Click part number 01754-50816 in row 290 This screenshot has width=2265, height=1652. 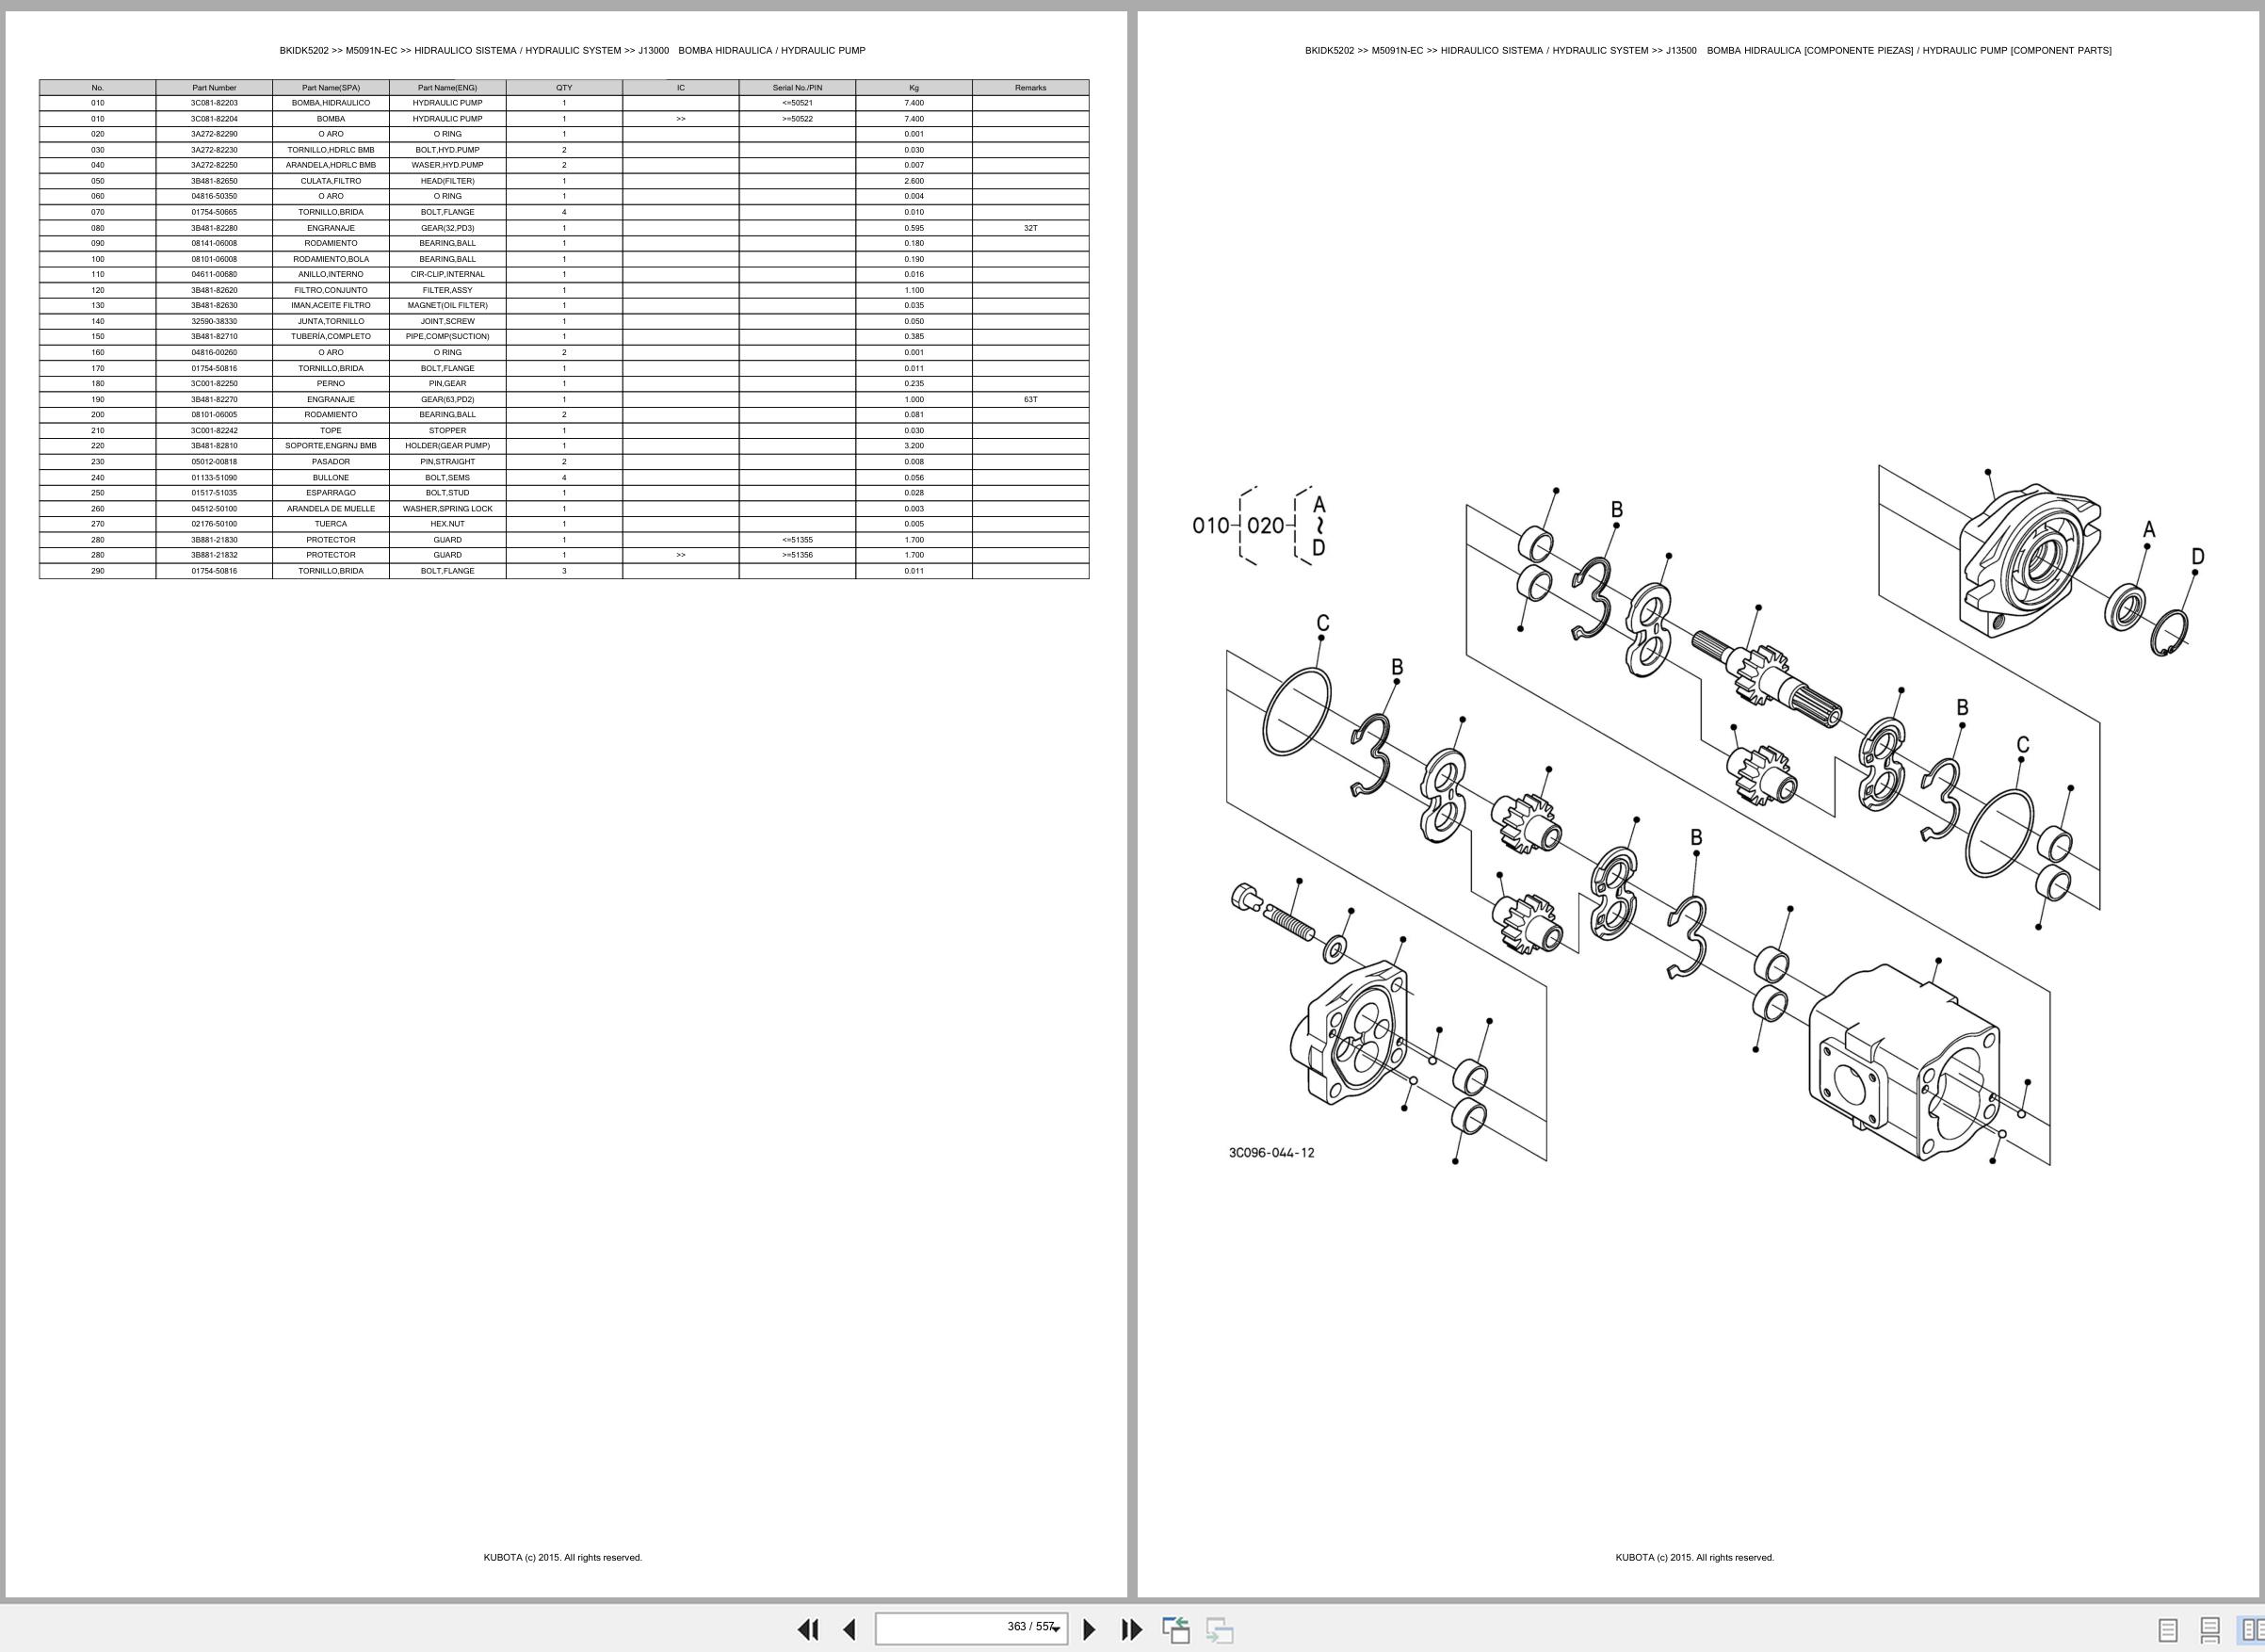(214, 571)
